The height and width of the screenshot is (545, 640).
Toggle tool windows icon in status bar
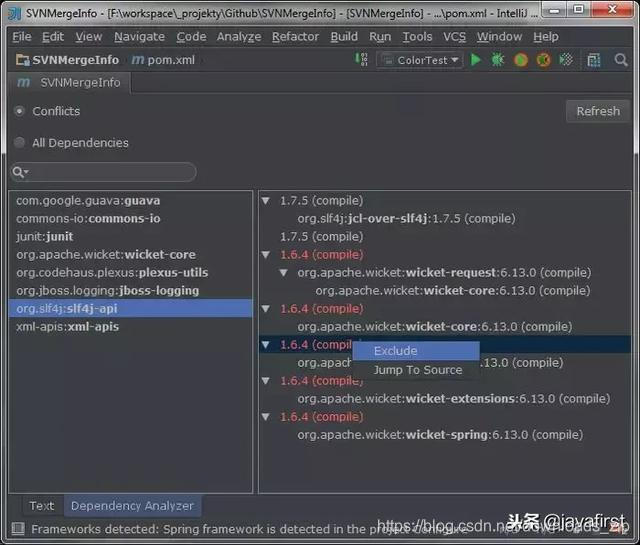coord(18,529)
